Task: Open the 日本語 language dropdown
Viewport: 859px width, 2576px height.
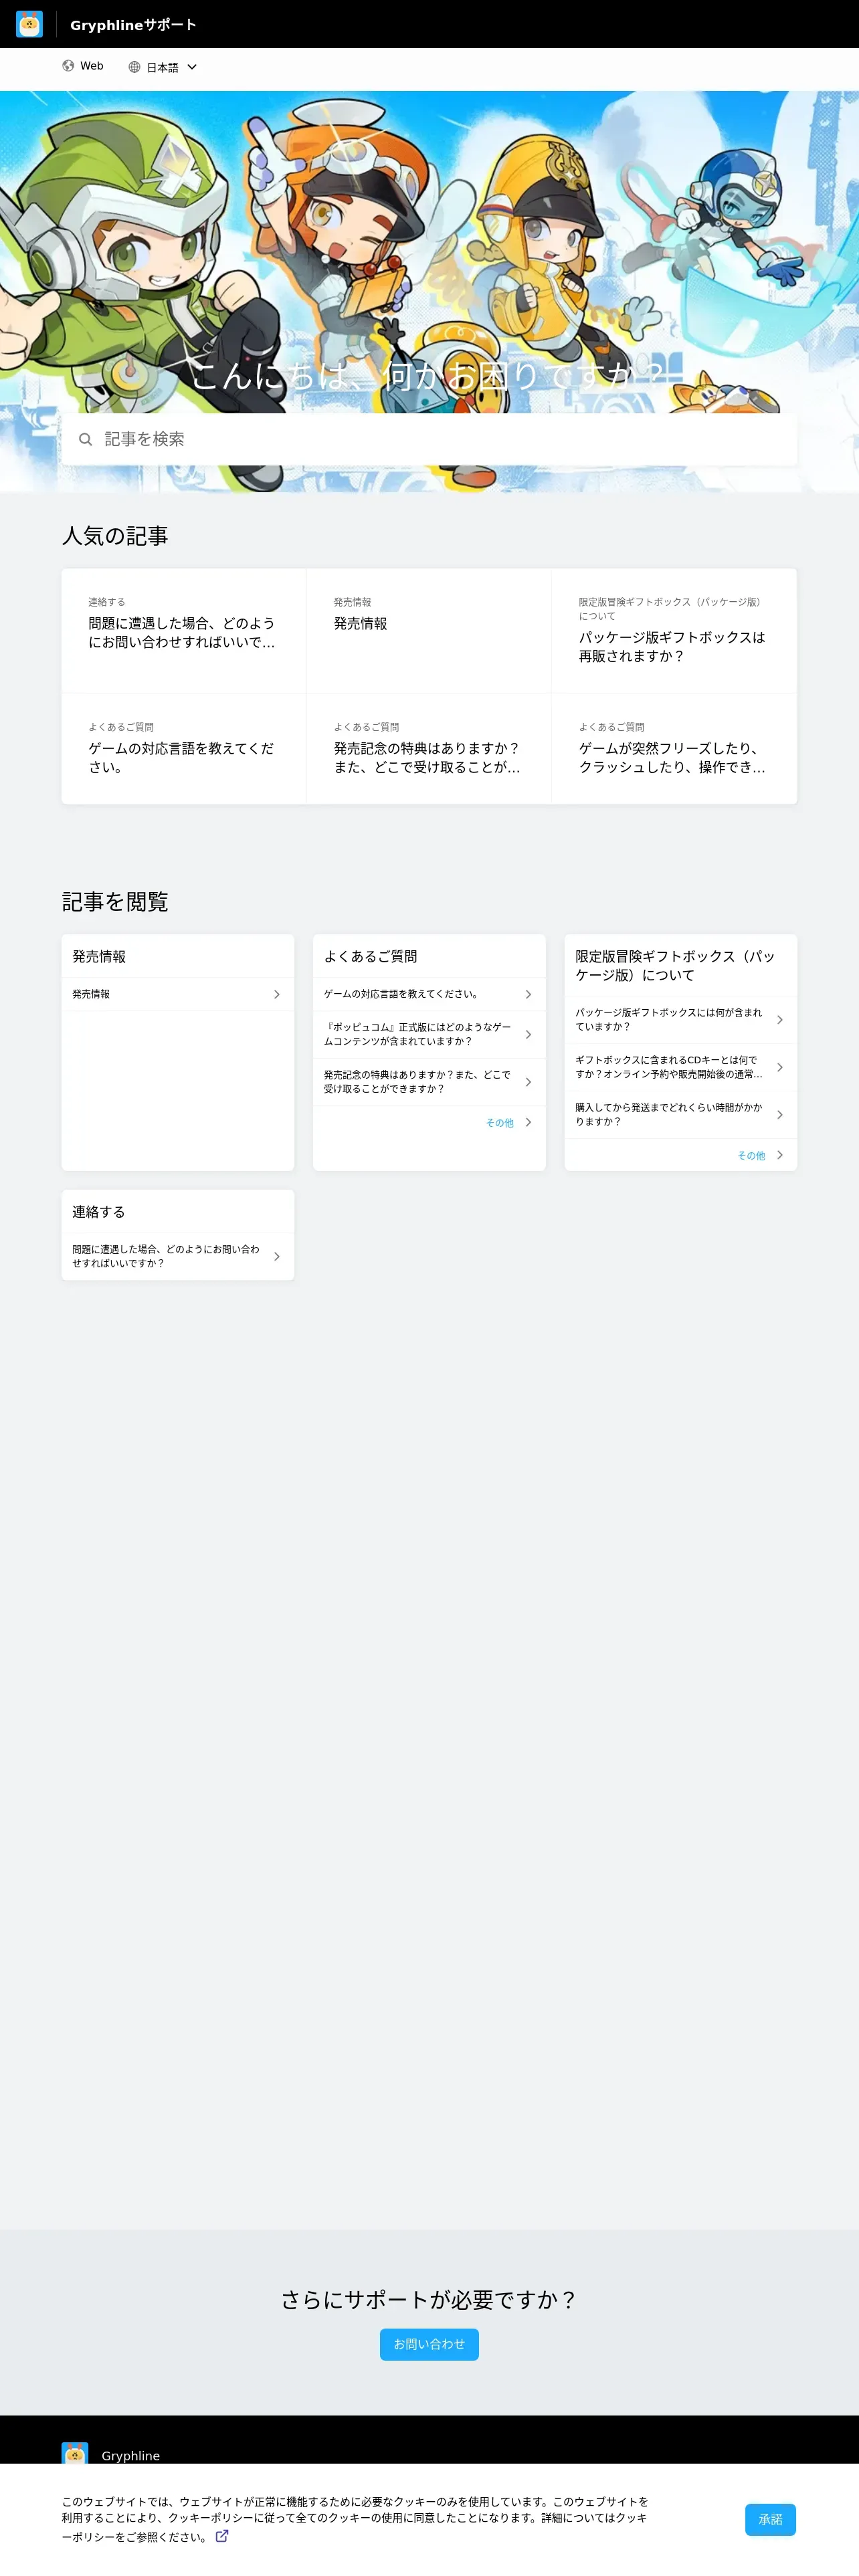Action: point(163,67)
